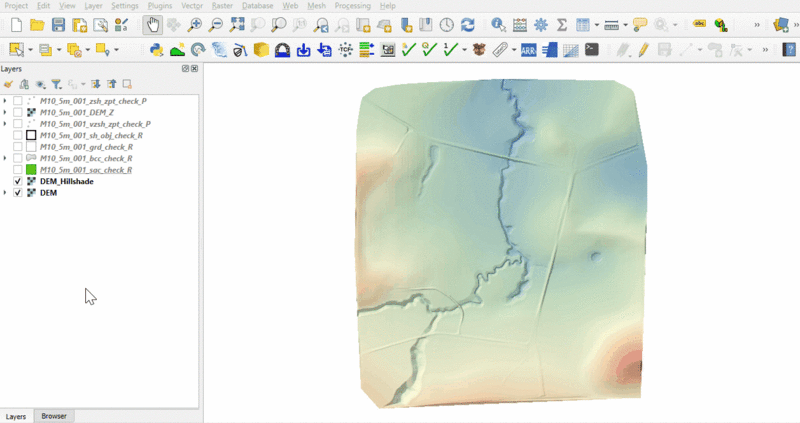Select the M10_5m_001_grd_check_R layer name
This screenshot has height=423, width=800.
pyautogui.click(x=86, y=147)
